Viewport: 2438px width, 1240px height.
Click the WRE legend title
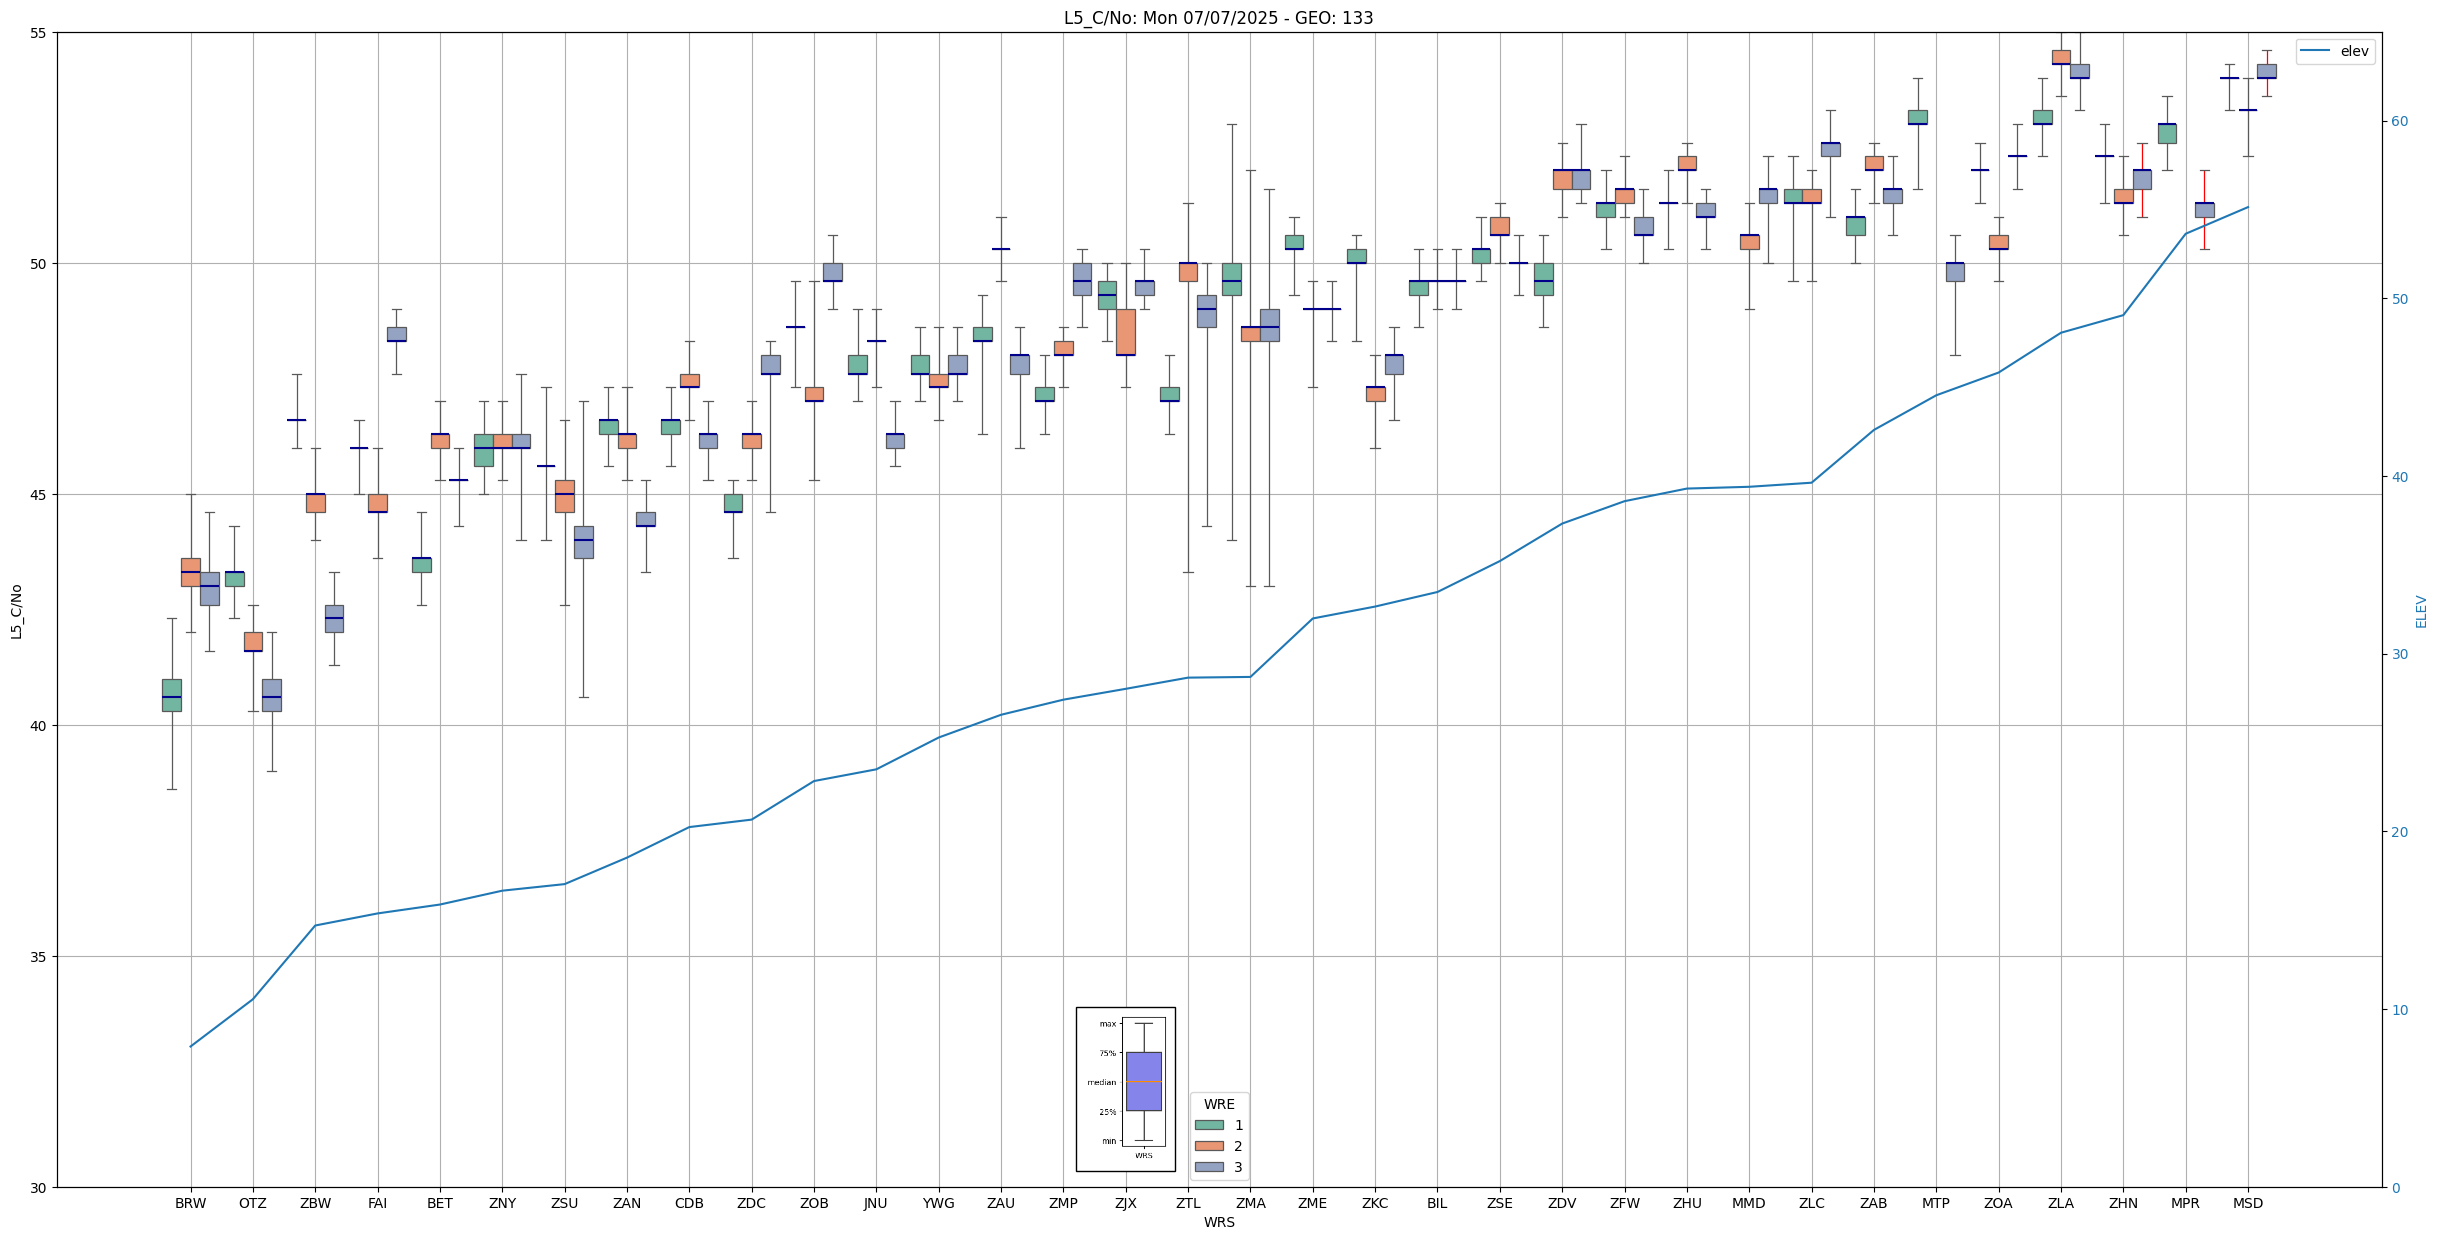[x=1219, y=1104]
